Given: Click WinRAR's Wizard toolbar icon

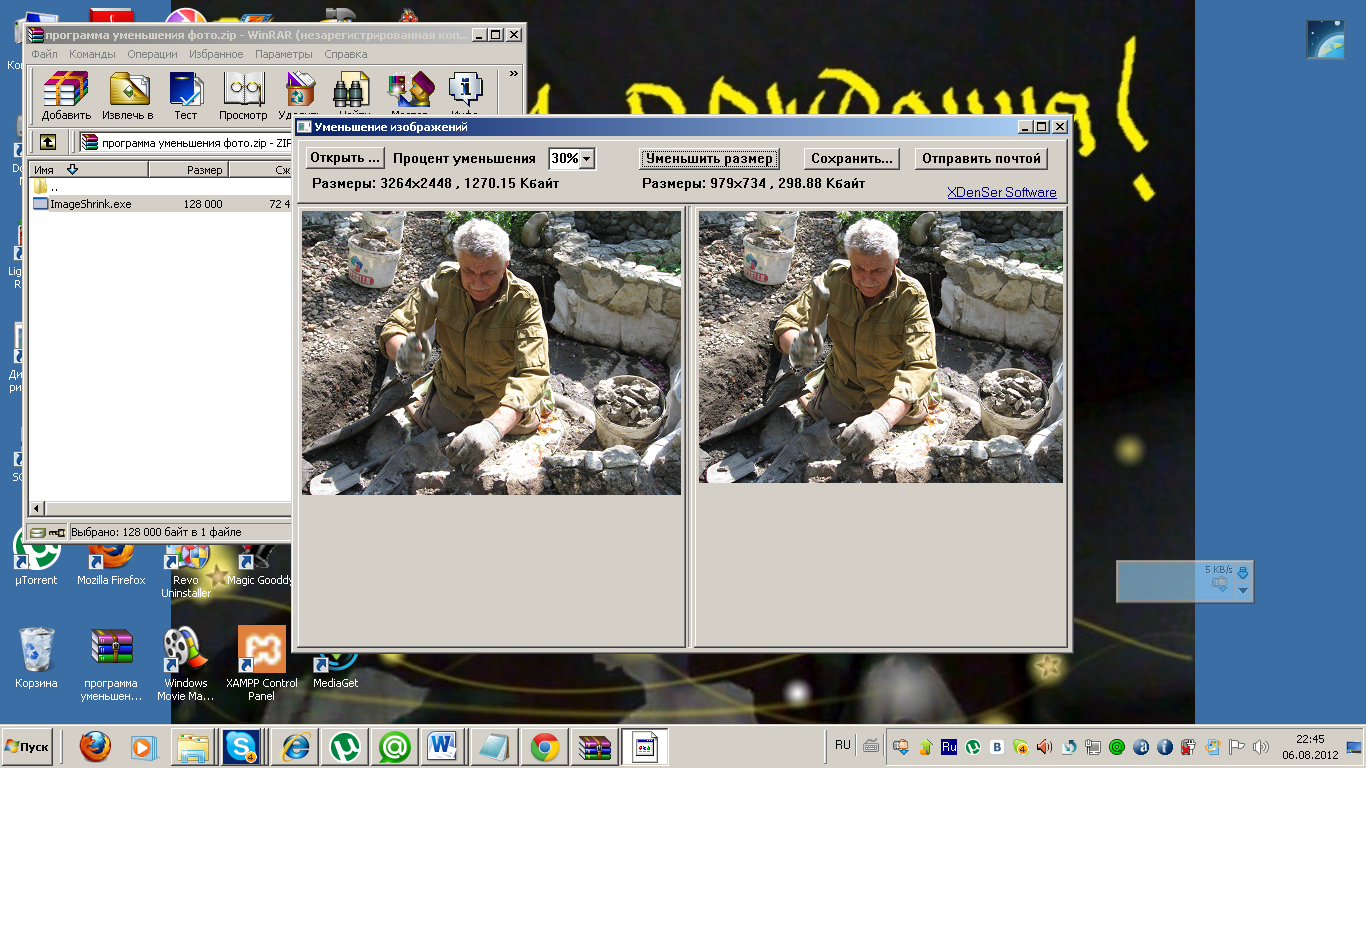Looking at the screenshot, I should [x=410, y=92].
